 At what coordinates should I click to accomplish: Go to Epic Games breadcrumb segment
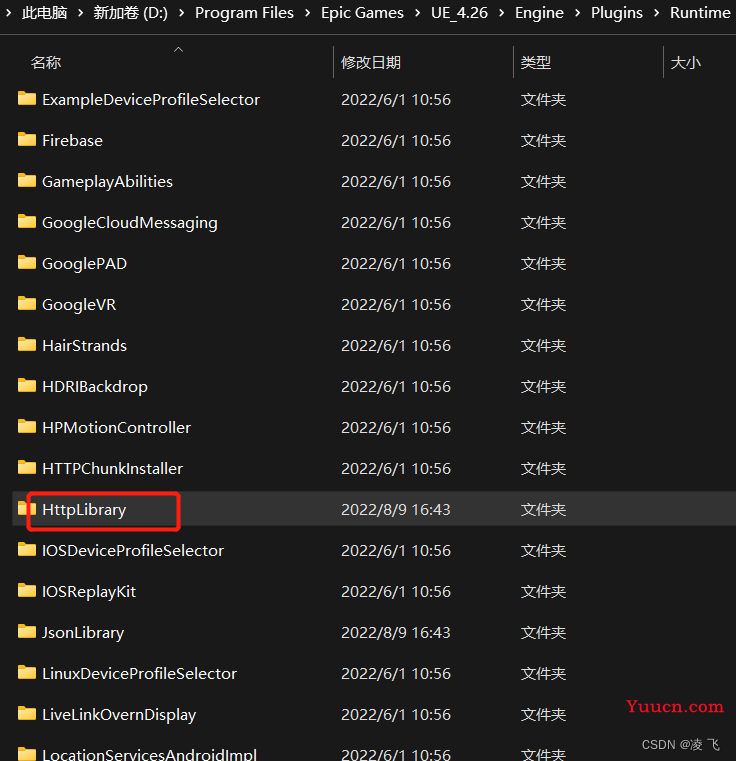tap(362, 13)
